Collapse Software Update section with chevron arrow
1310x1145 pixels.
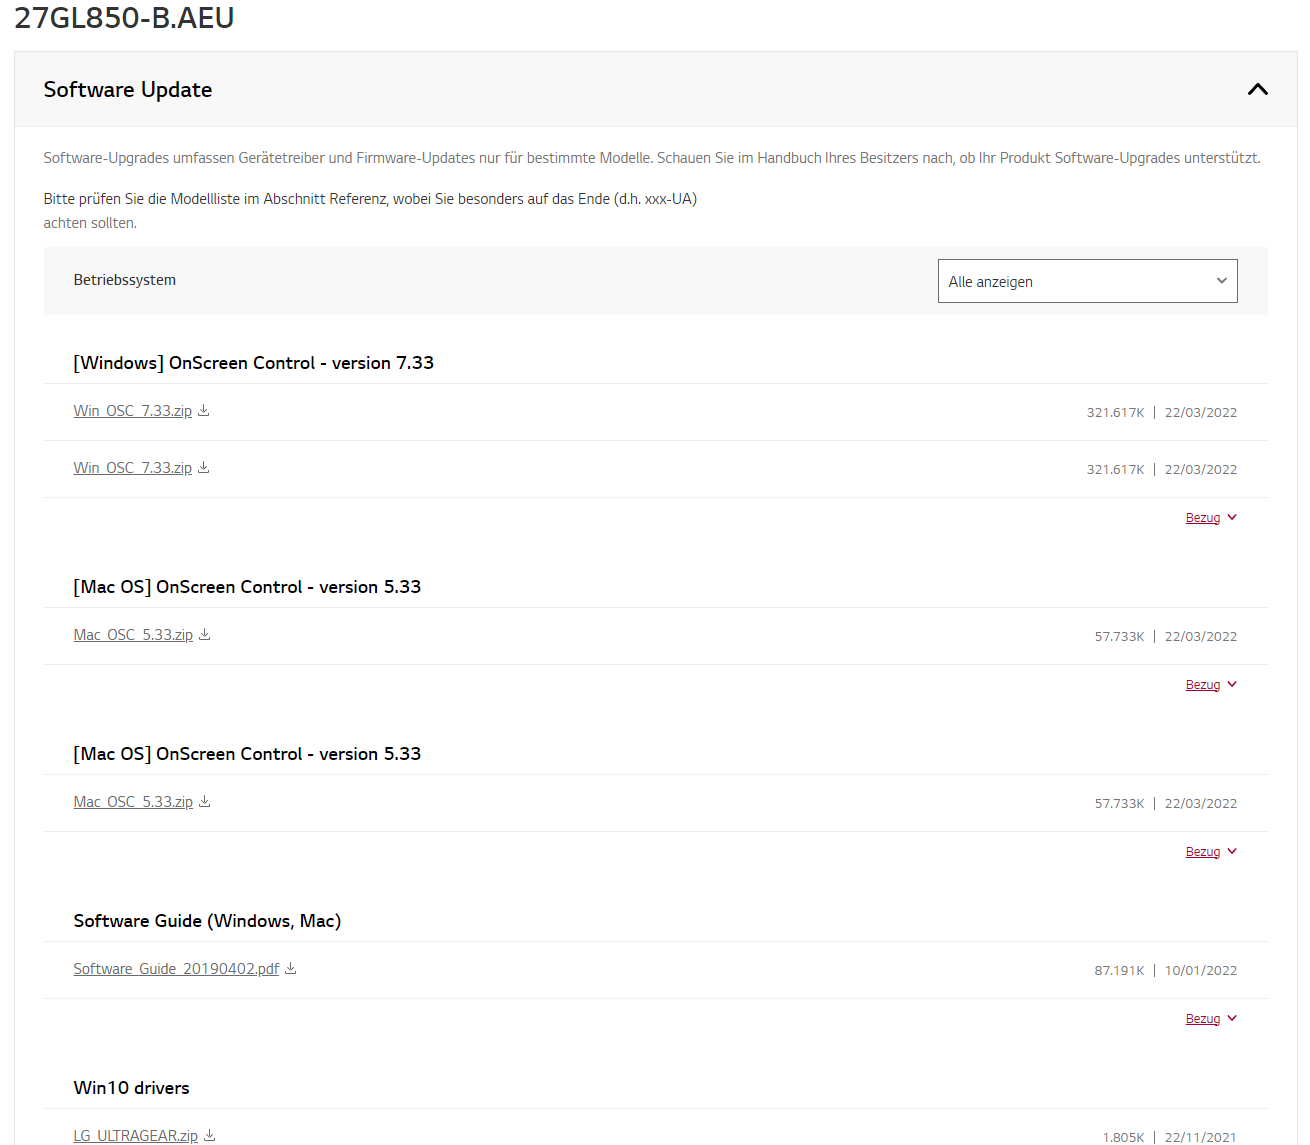click(x=1257, y=89)
